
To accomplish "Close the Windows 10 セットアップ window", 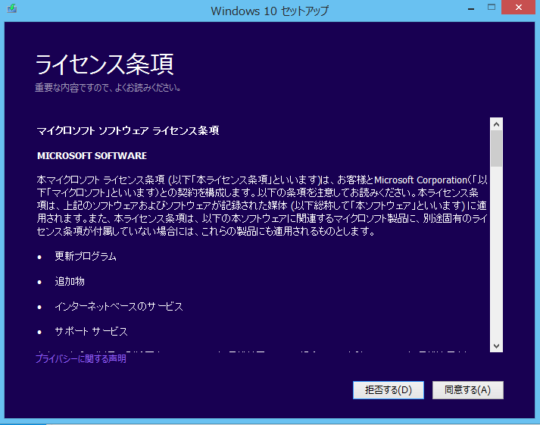I will click(519, 7).
